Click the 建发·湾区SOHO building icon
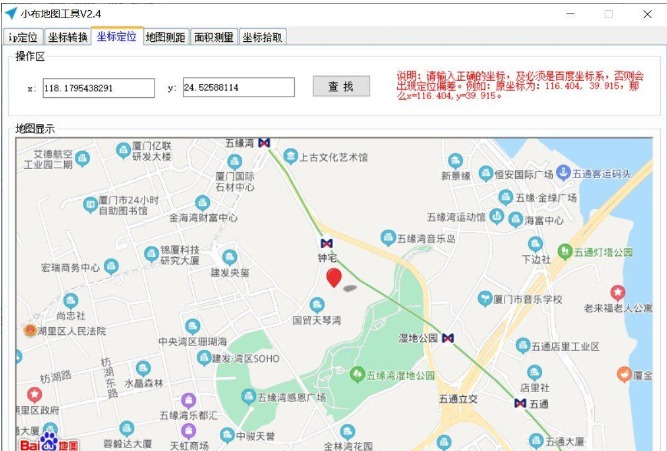Image resolution: width=667 pixels, height=451 pixels. pyautogui.click(x=205, y=358)
